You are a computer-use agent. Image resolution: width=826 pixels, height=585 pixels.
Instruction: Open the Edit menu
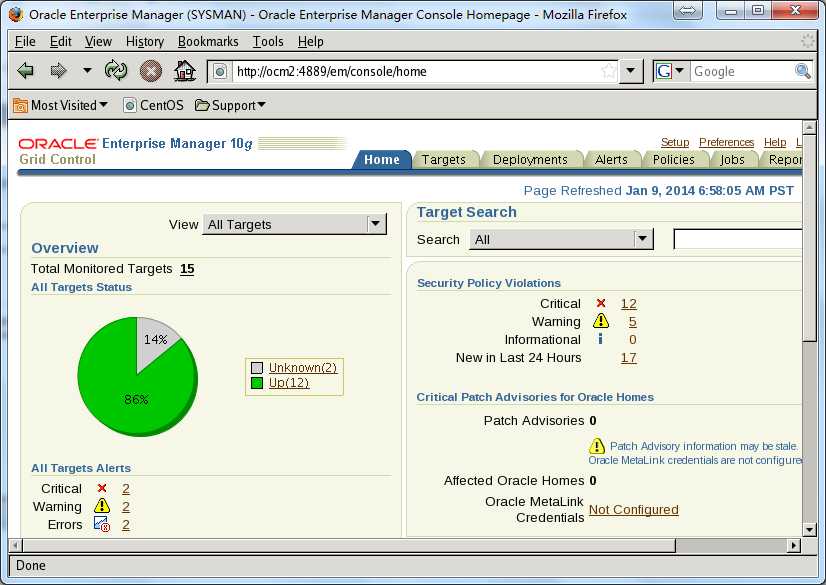[60, 41]
